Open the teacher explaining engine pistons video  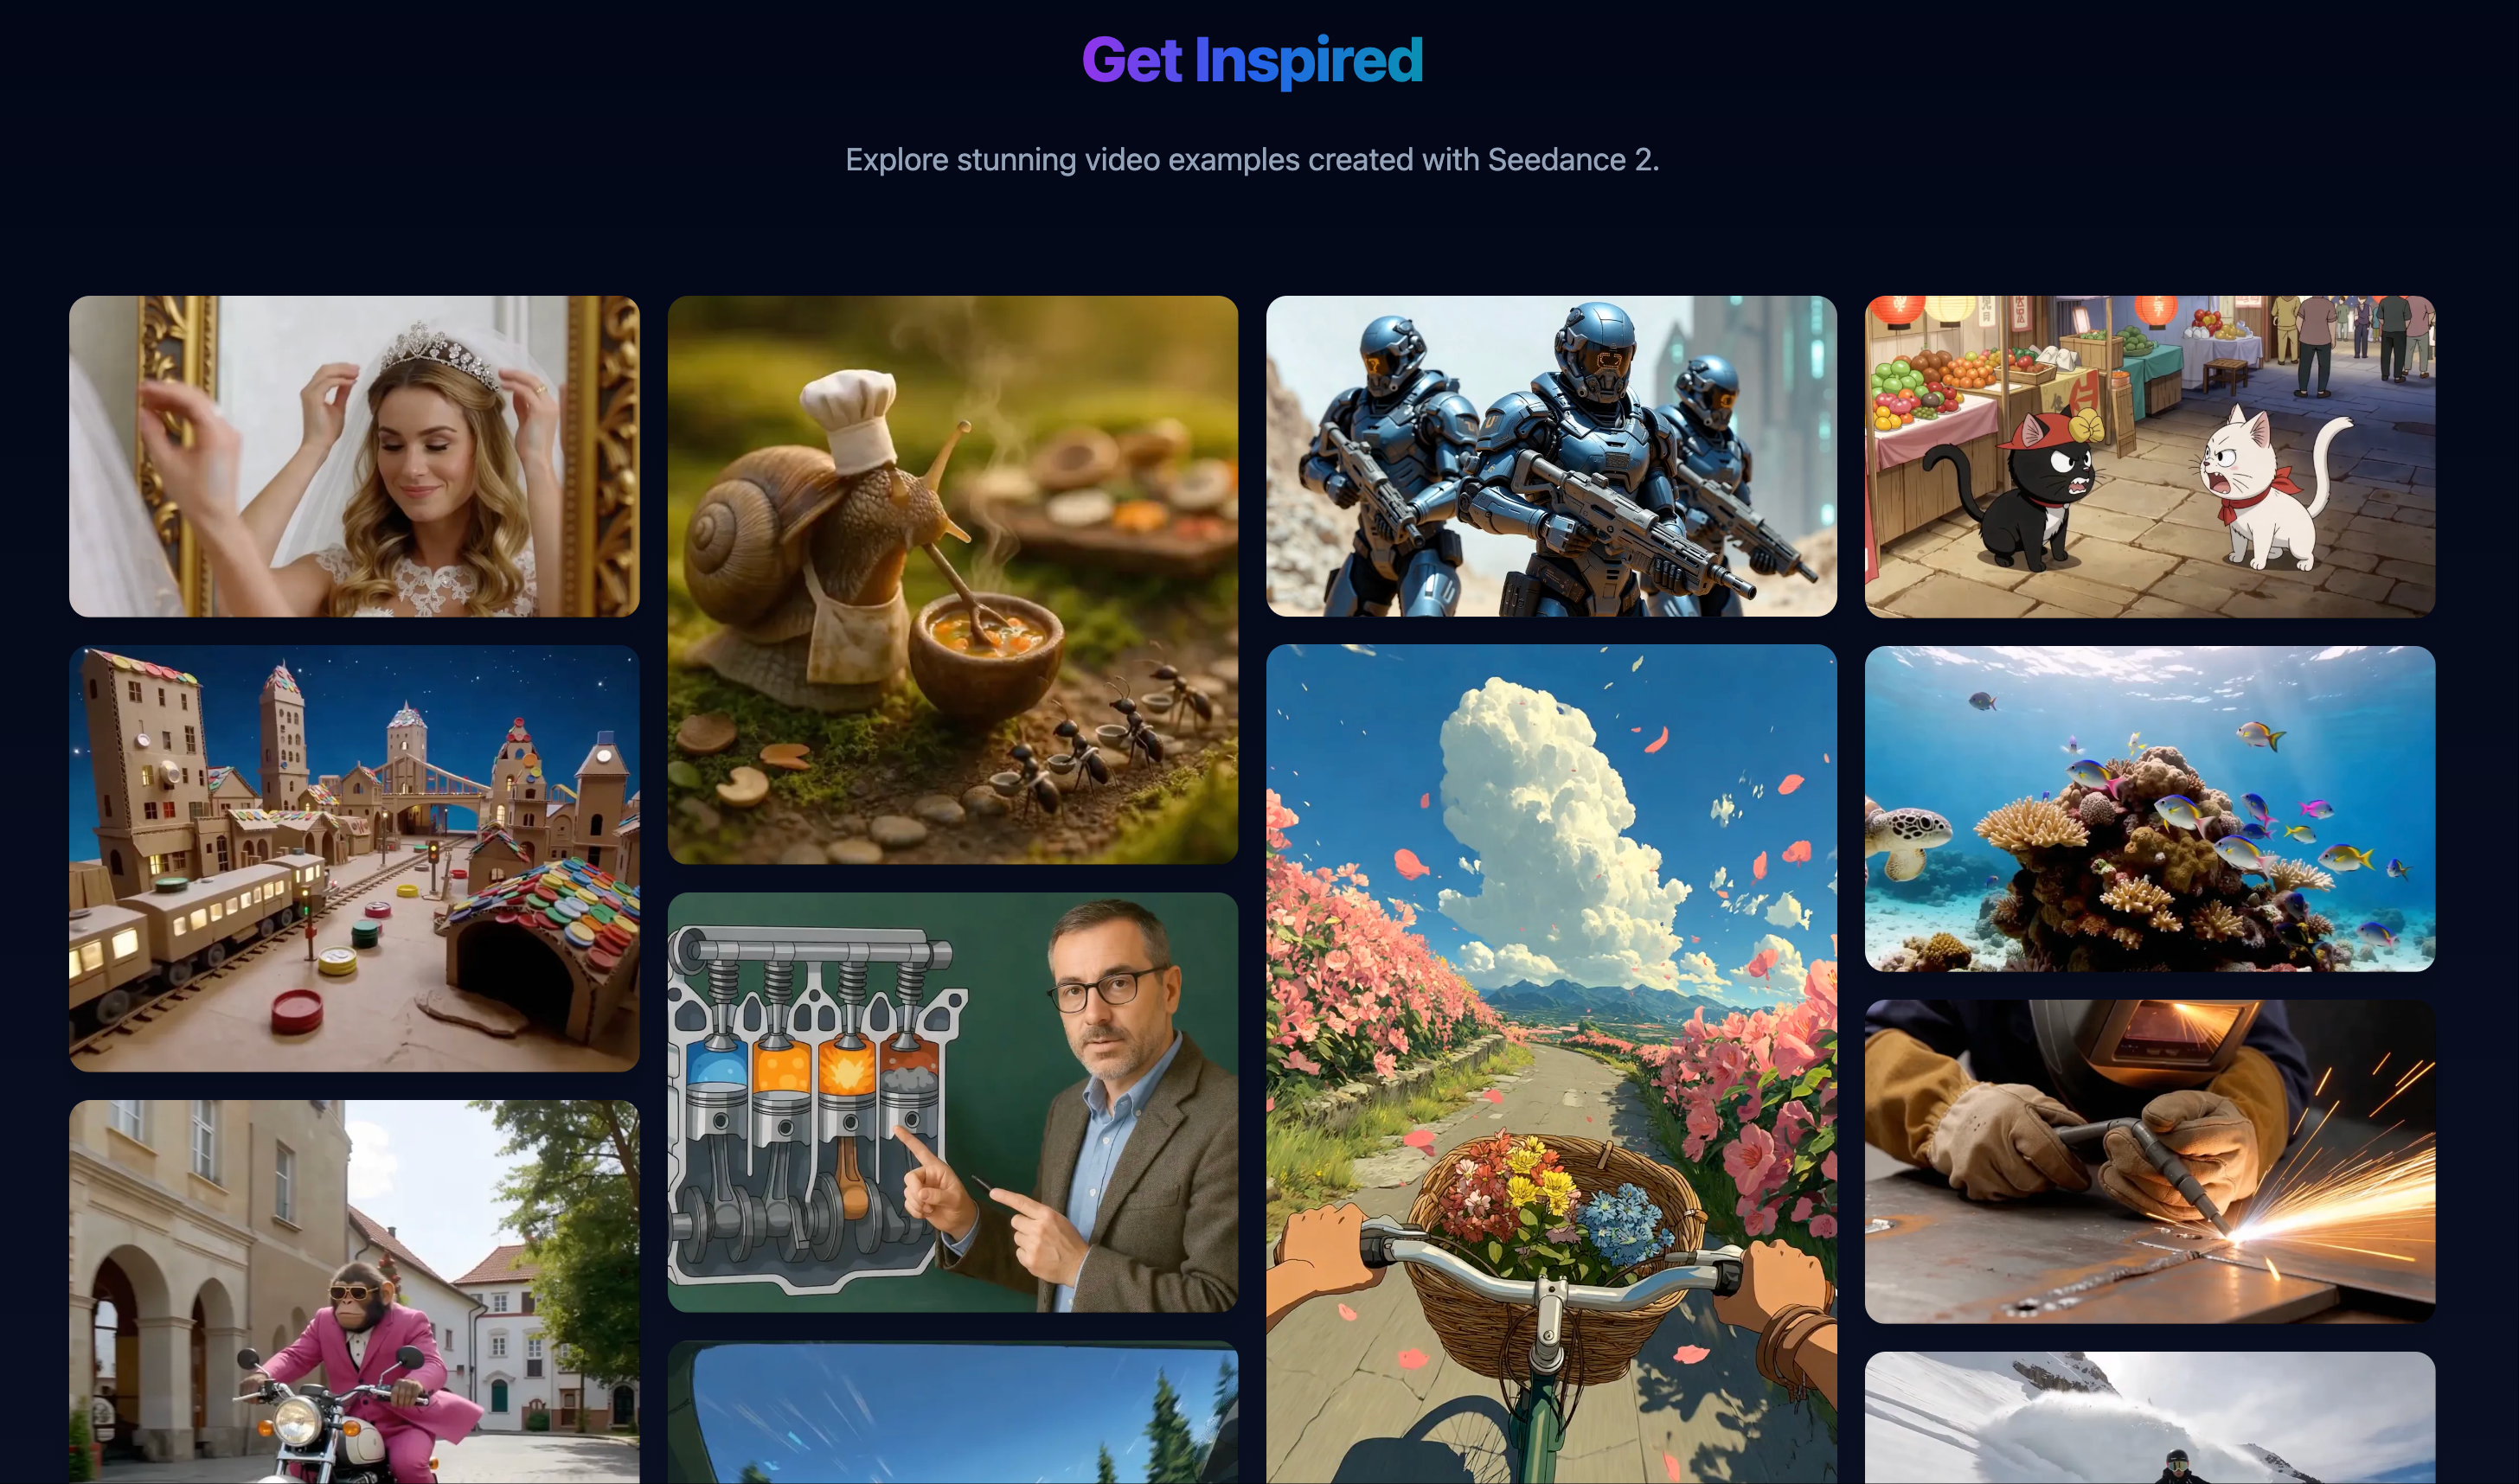[x=953, y=1103]
